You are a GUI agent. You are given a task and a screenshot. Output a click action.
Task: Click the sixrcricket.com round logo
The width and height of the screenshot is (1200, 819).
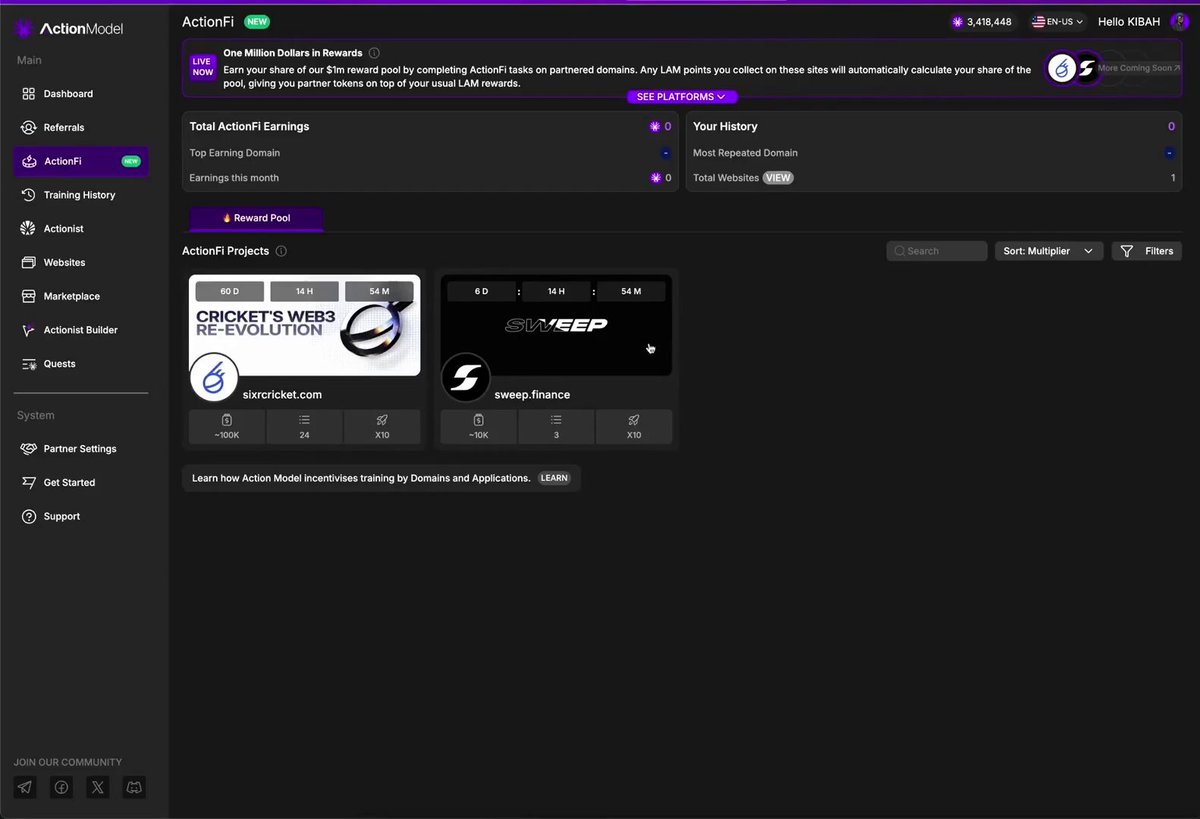tap(214, 377)
